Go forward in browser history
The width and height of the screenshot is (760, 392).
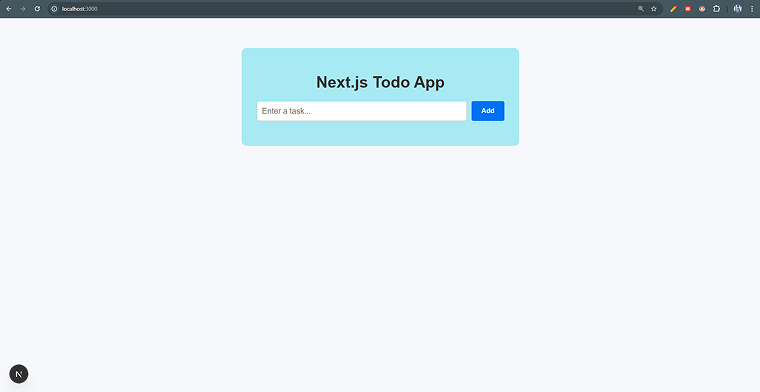[x=23, y=9]
